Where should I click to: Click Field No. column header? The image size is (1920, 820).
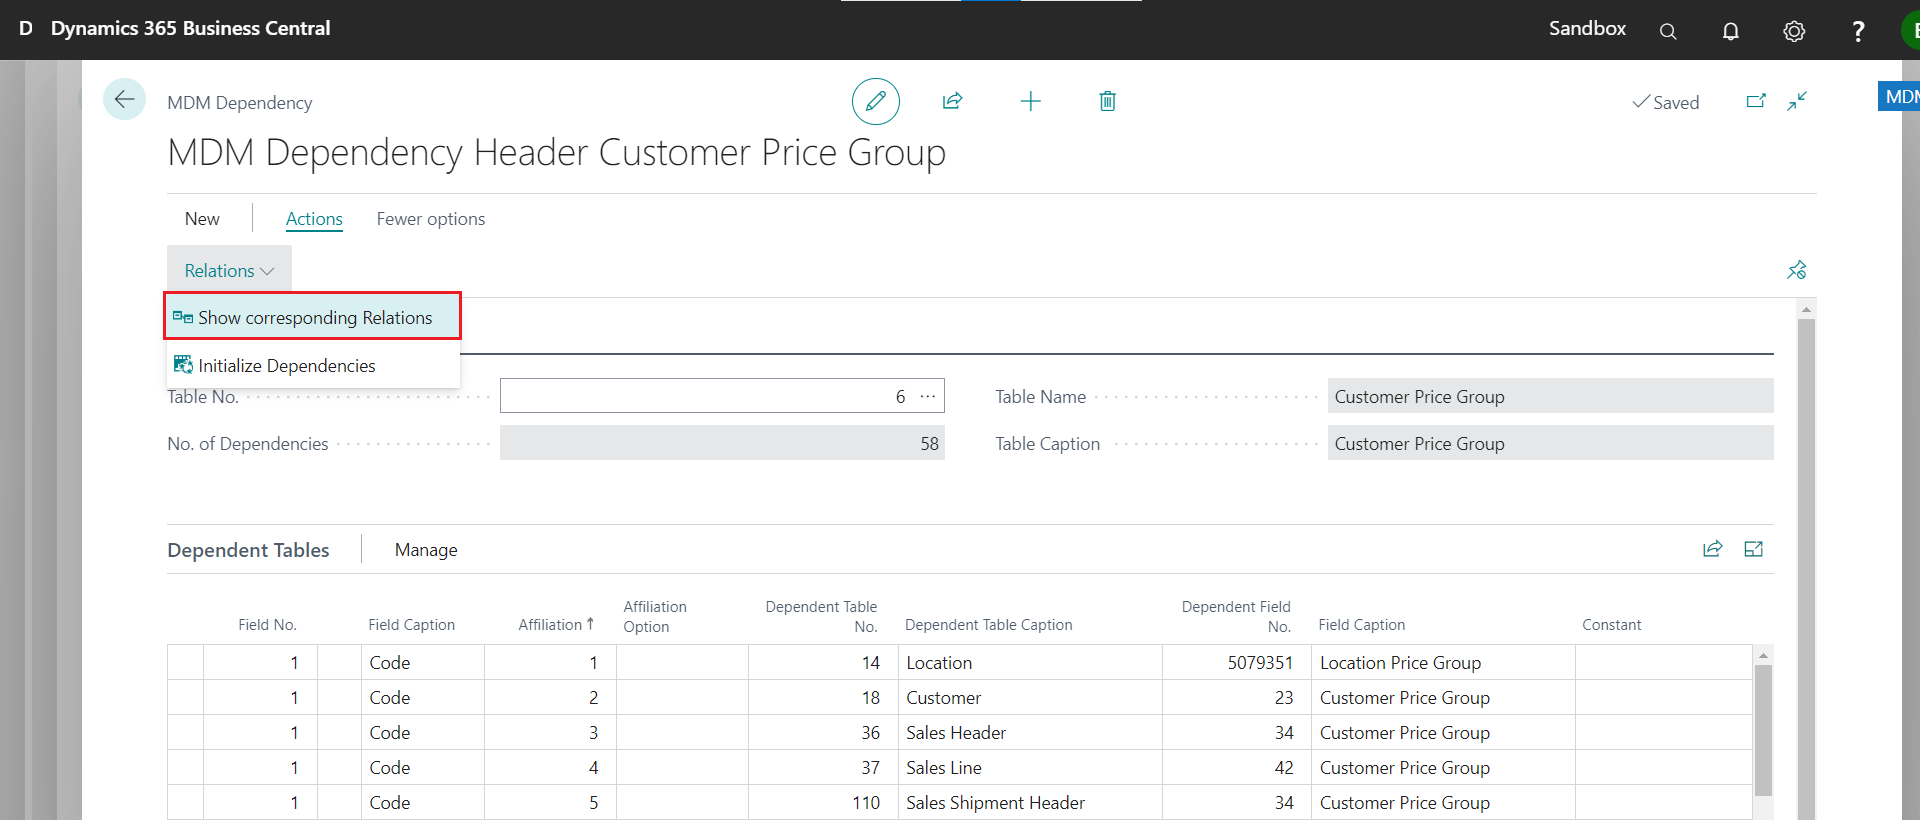(267, 624)
